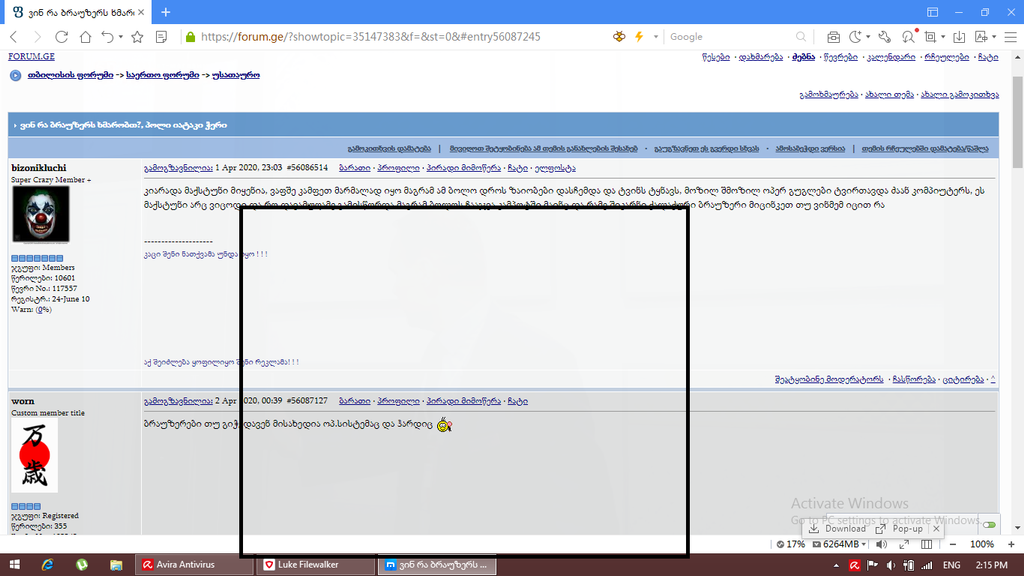
Task: Show site security info via green lock
Action: [191, 37]
